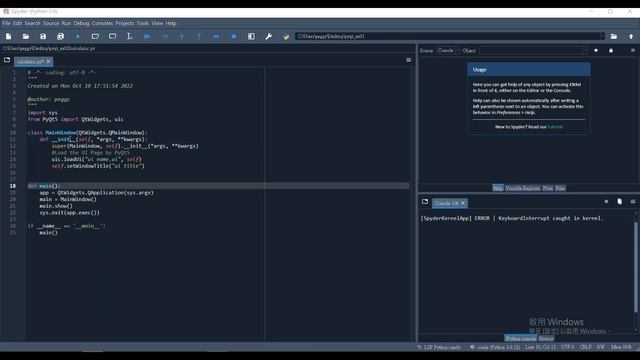
Task: Open the Debug menu
Action: (81, 23)
